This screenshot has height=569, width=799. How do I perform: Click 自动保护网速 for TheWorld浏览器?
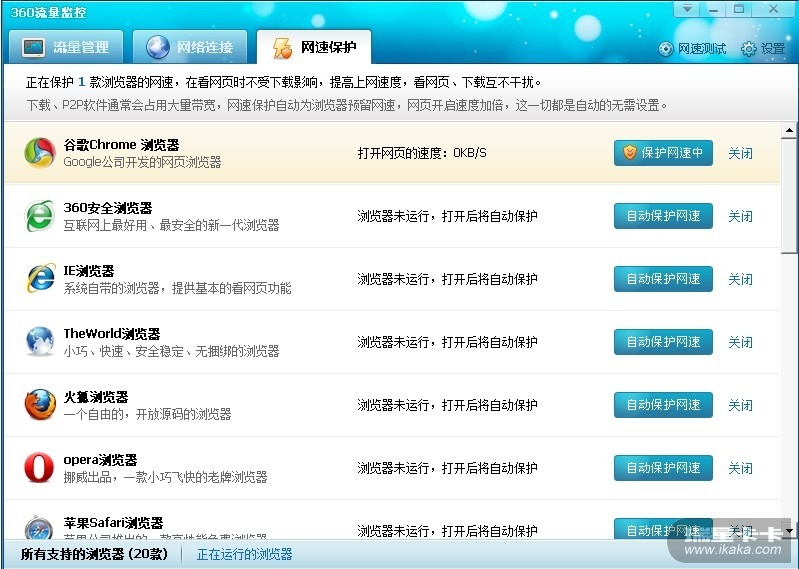[663, 342]
